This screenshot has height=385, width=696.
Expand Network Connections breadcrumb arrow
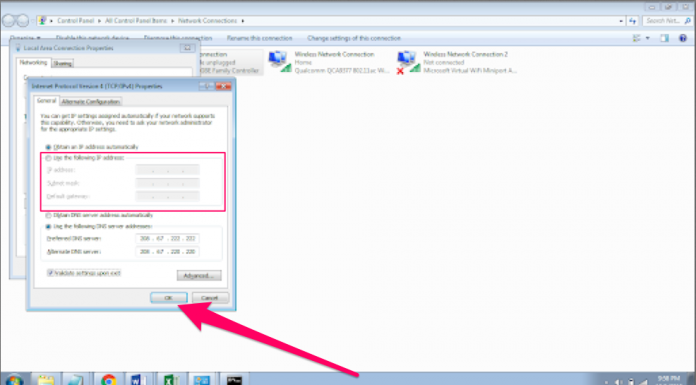(x=243, y=21)
